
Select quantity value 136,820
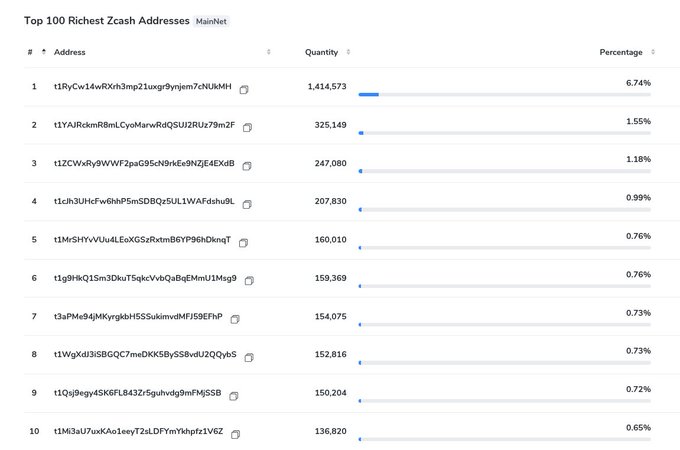330,431
